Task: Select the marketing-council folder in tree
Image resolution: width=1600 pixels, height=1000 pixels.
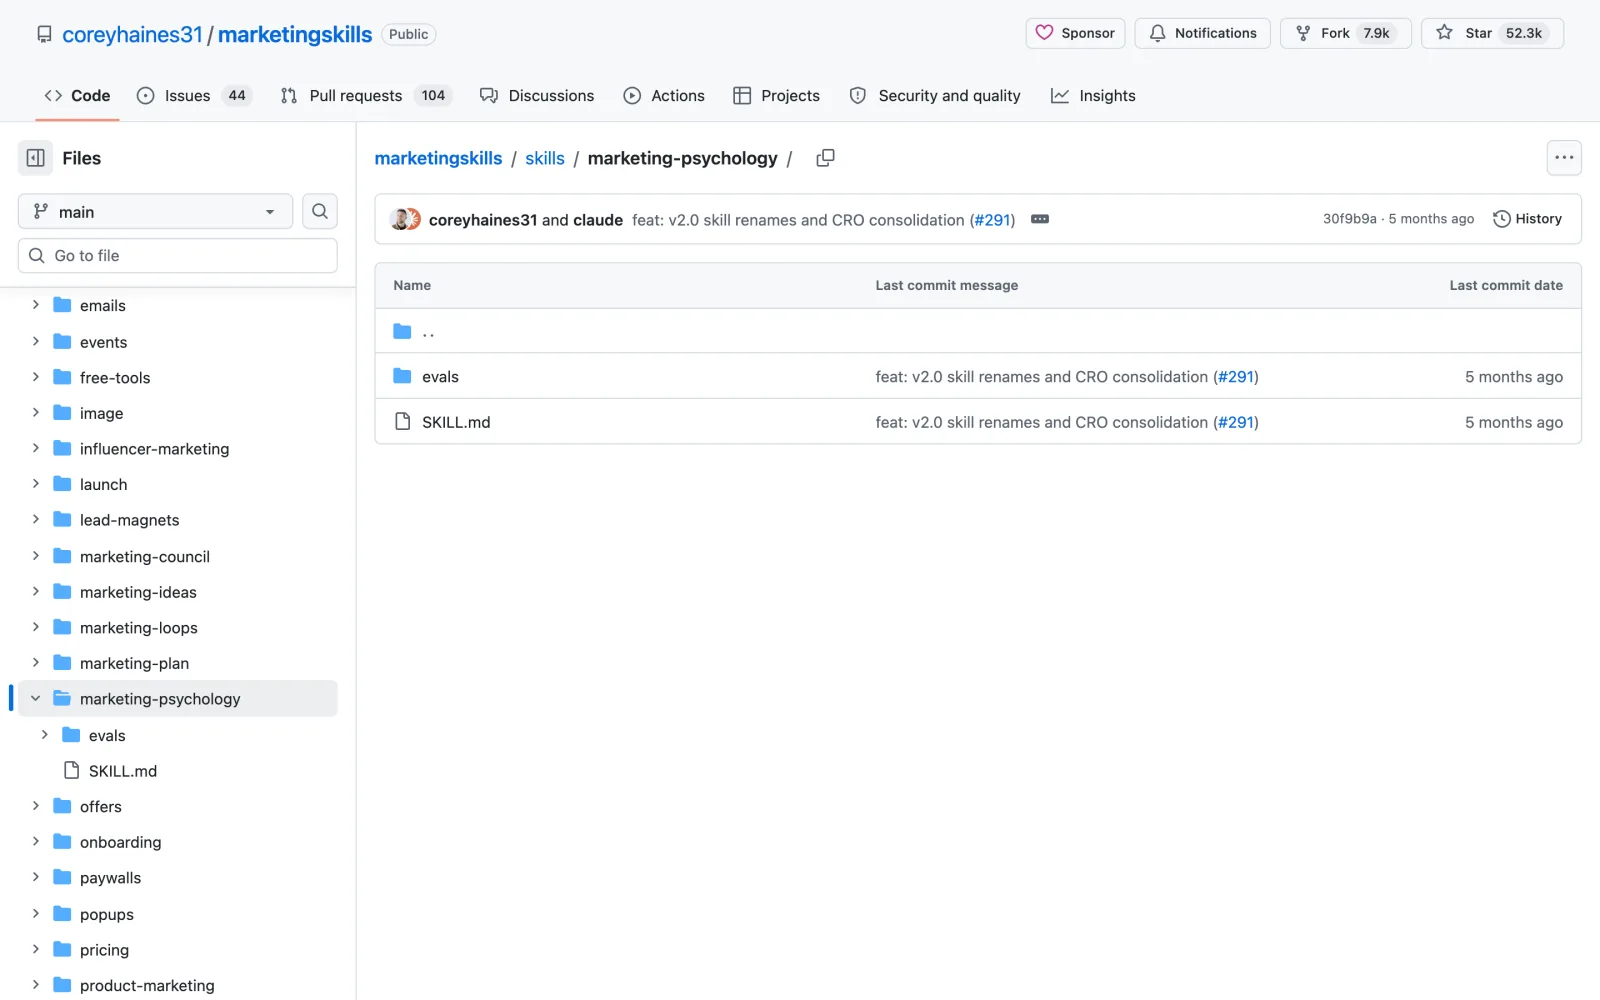Action: [x=145, y=556]
